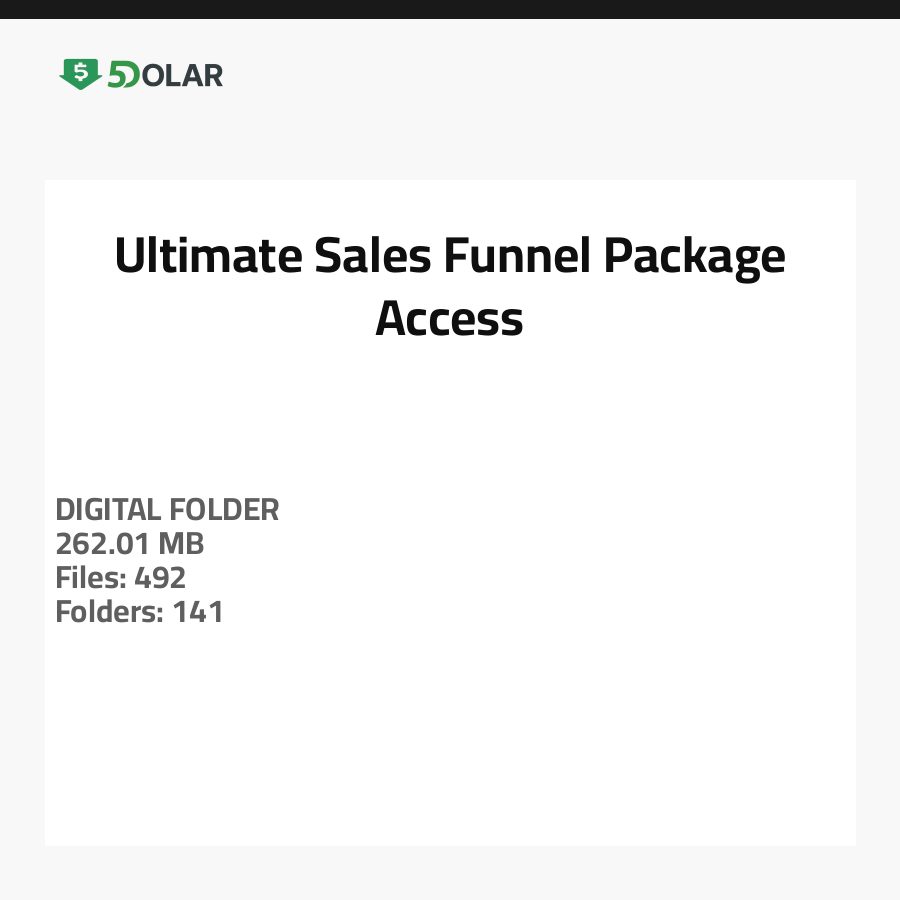Click the 262.01 MB size text
Viewport: 900px width, 900px height.
(130, 544)
